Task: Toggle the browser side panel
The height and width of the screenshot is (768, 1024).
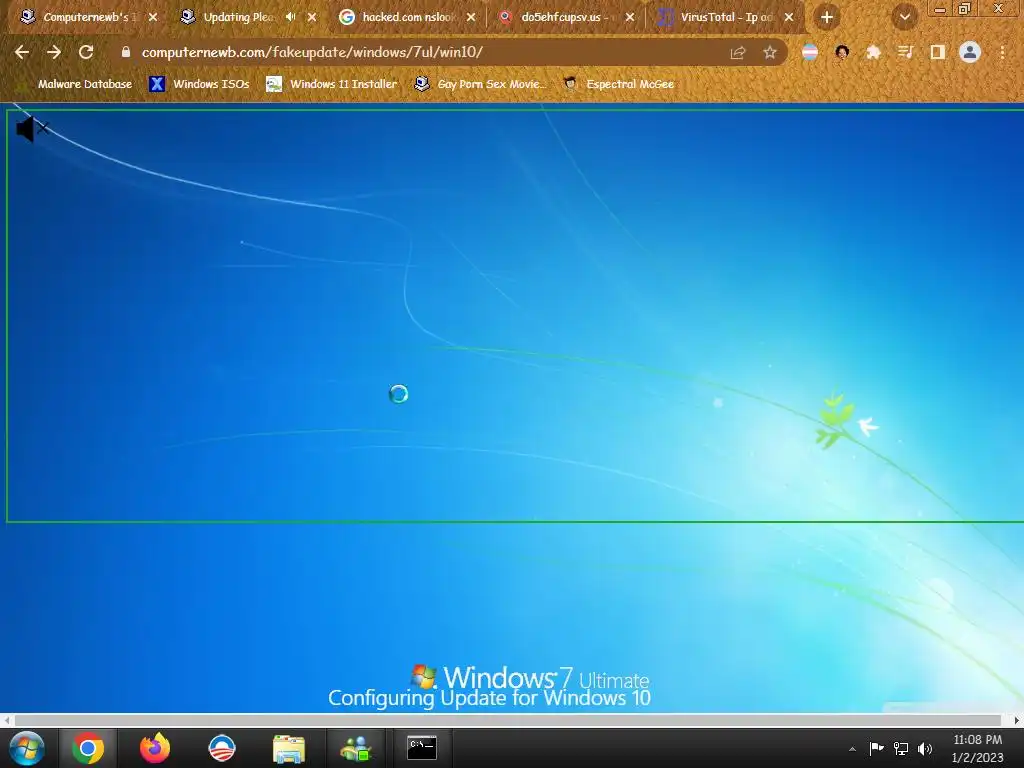Action: click(937, 52)
